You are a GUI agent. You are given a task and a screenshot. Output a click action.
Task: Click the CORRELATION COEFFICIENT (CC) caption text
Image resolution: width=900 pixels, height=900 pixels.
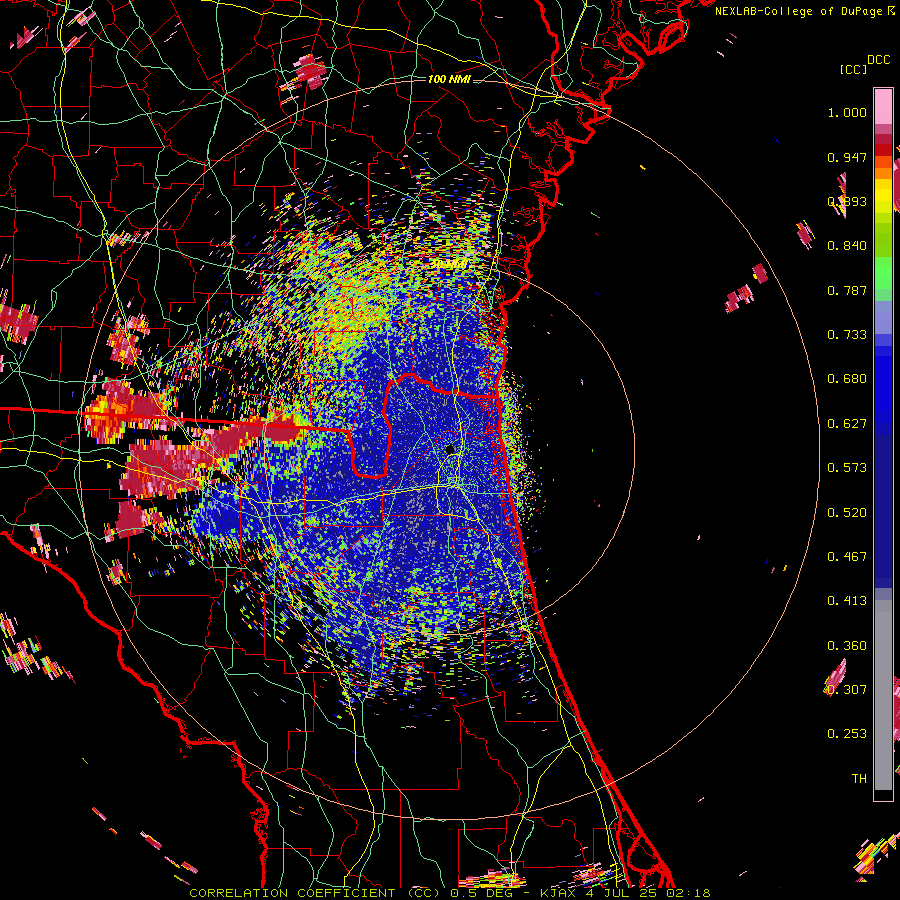[x=315, y=893]
